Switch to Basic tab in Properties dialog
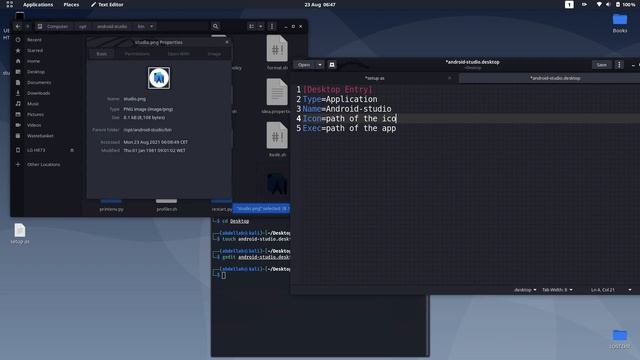Screen dimensions: 640x360 (x=102, y=54)
